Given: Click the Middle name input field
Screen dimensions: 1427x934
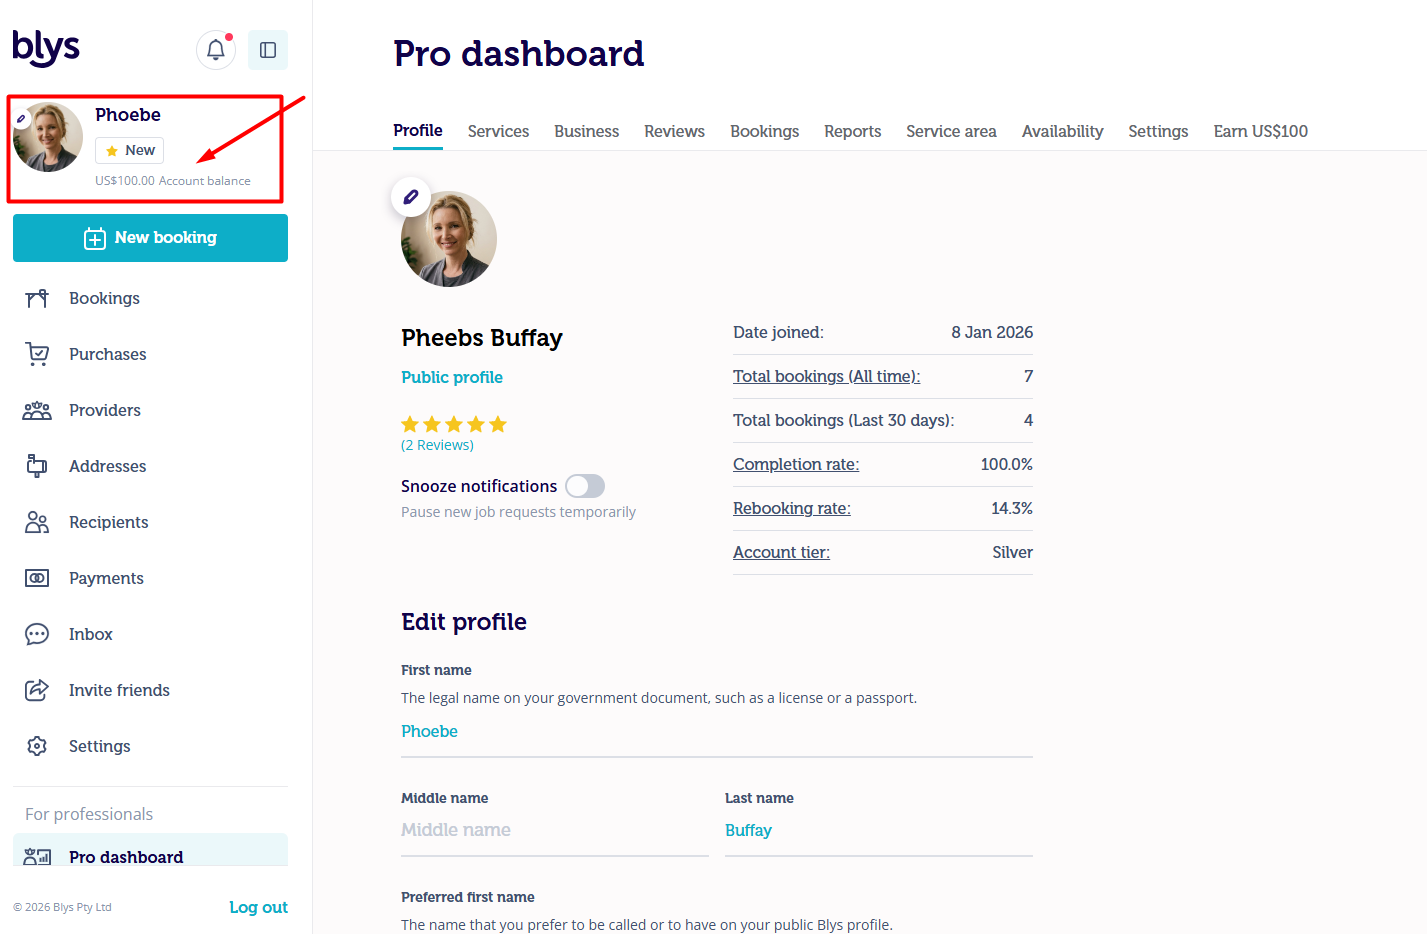Looking at the screenshot, I should (x=555, y=830).
